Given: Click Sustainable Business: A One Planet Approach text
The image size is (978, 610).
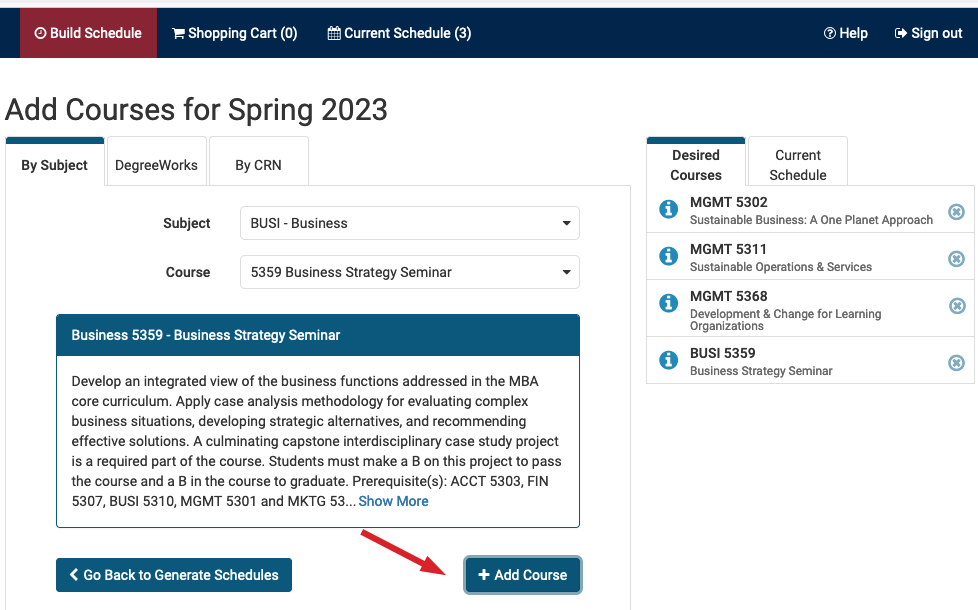Looking at the screenshot, I should click(x=811, y=220).
